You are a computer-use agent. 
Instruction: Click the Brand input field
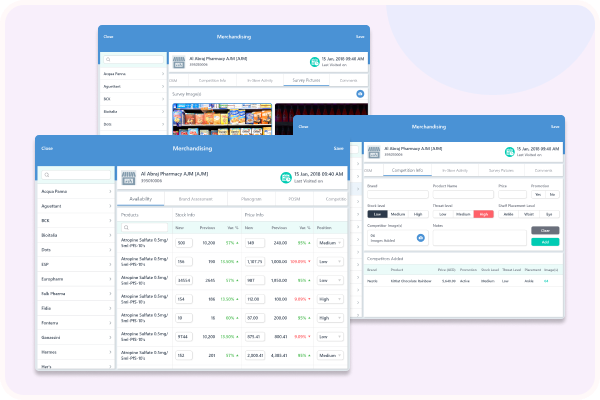pos(396,194)
